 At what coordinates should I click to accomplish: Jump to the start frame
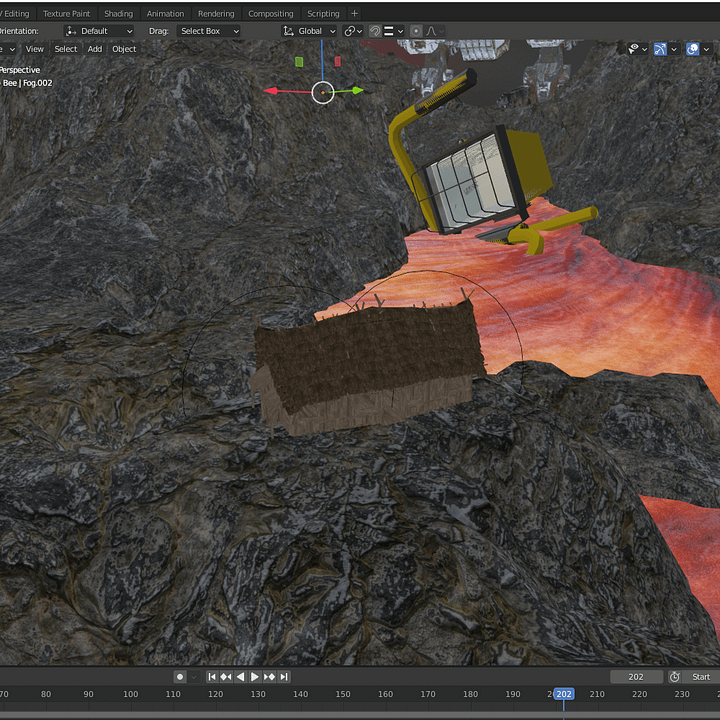(x=212, y=676)
